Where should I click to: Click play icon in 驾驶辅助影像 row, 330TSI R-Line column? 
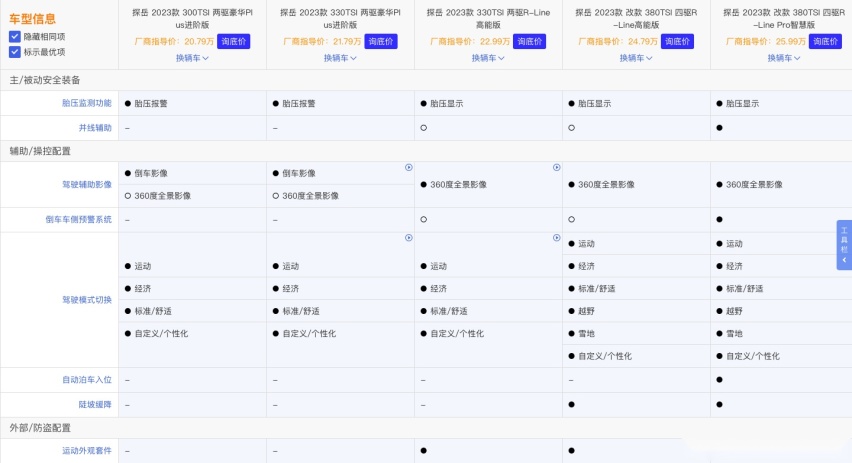point(556,167)
